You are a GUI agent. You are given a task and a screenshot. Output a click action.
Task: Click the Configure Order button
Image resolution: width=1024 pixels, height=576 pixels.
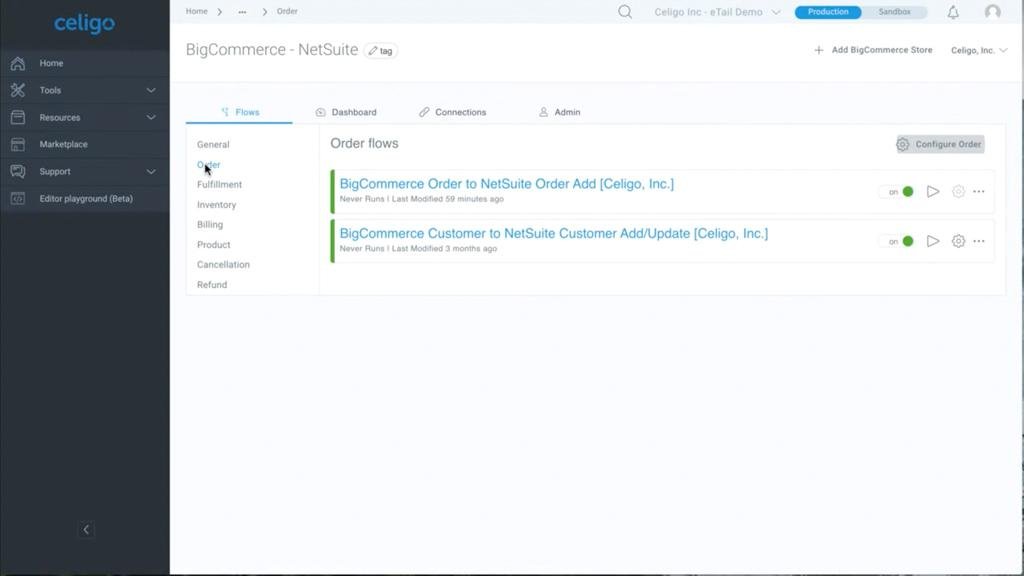[940, 144]
